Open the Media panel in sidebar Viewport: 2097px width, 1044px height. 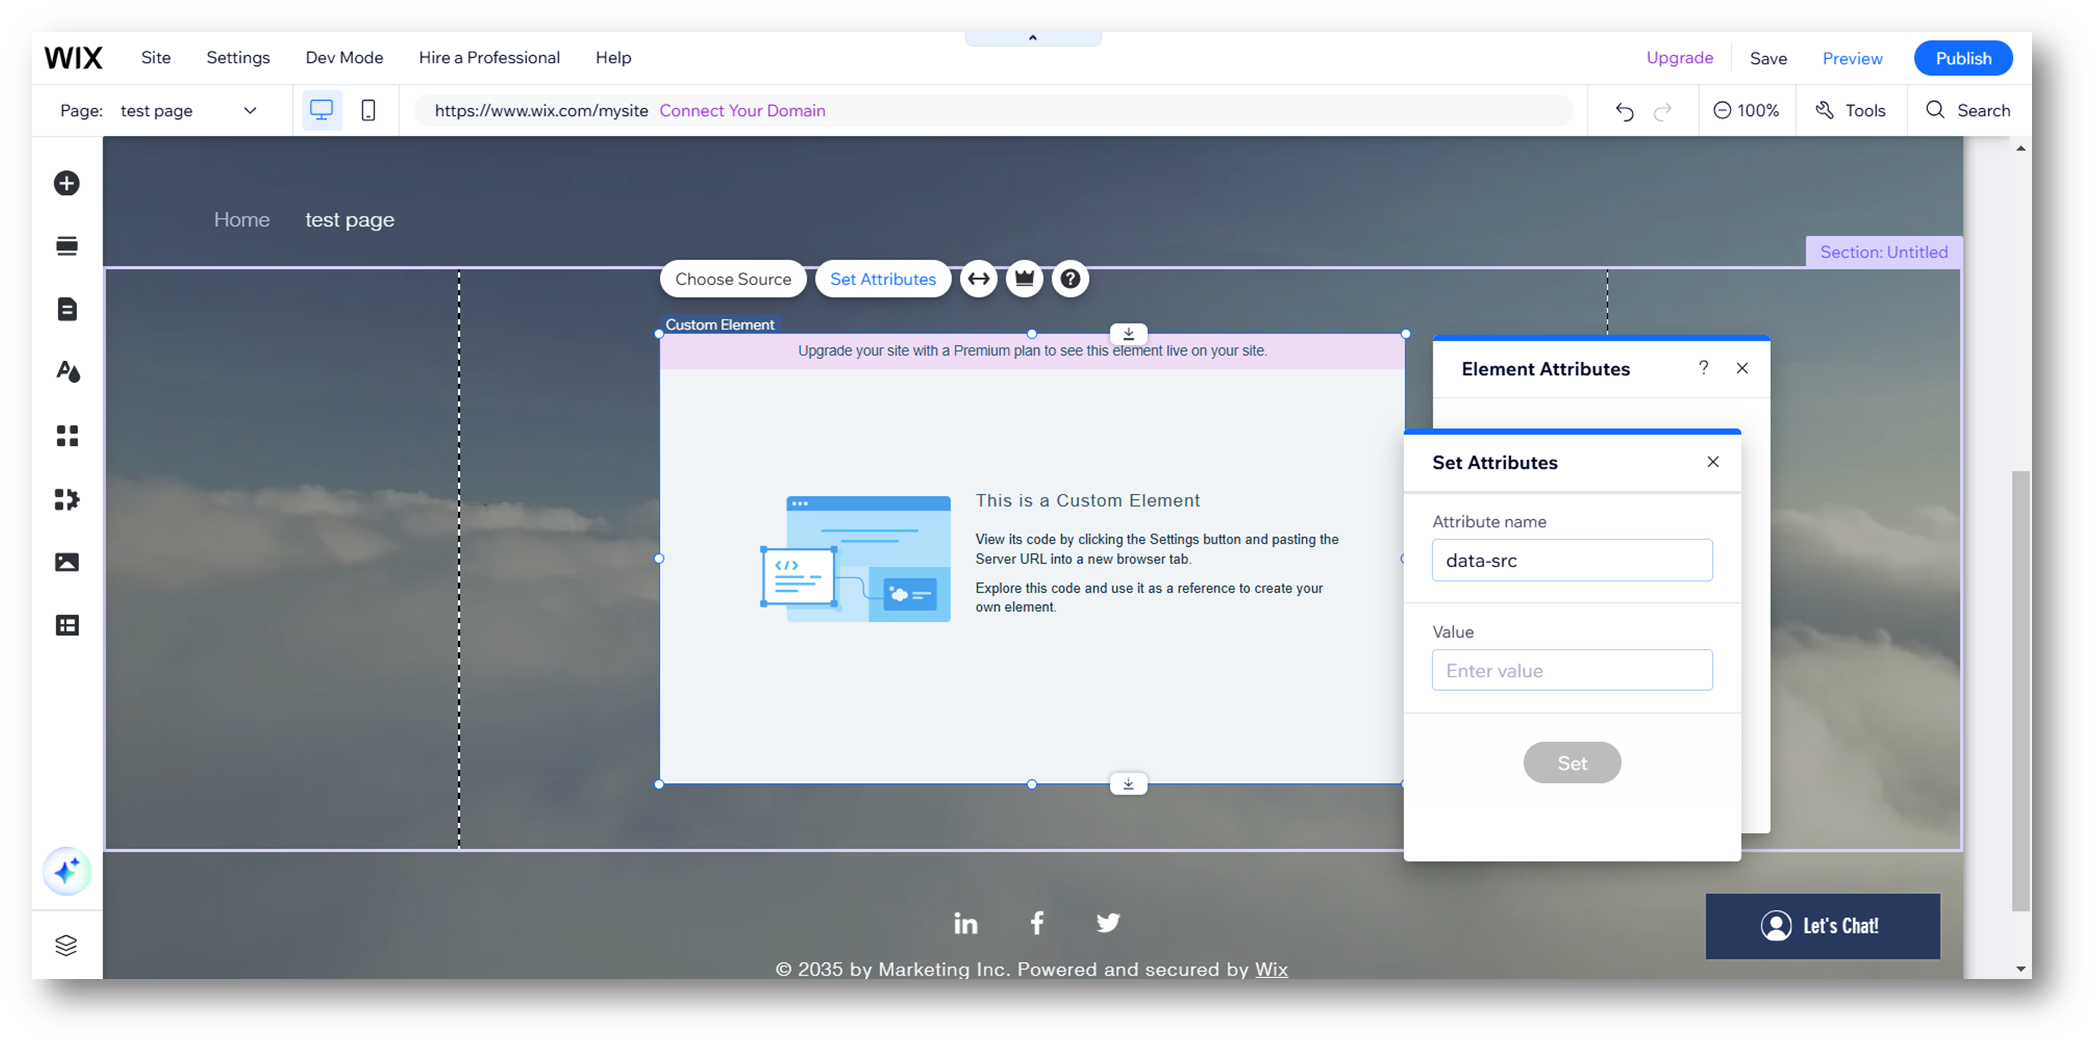click(x=66, y=562)
